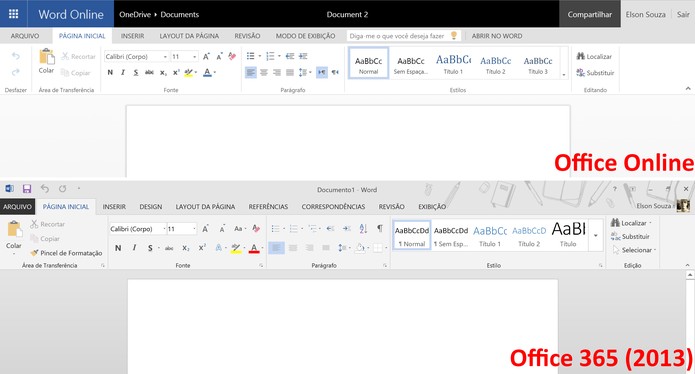This screenshot has width=695, height=374.
Task: Toggle italic I in Word Online ribbon
Action: tap(123, 72)
